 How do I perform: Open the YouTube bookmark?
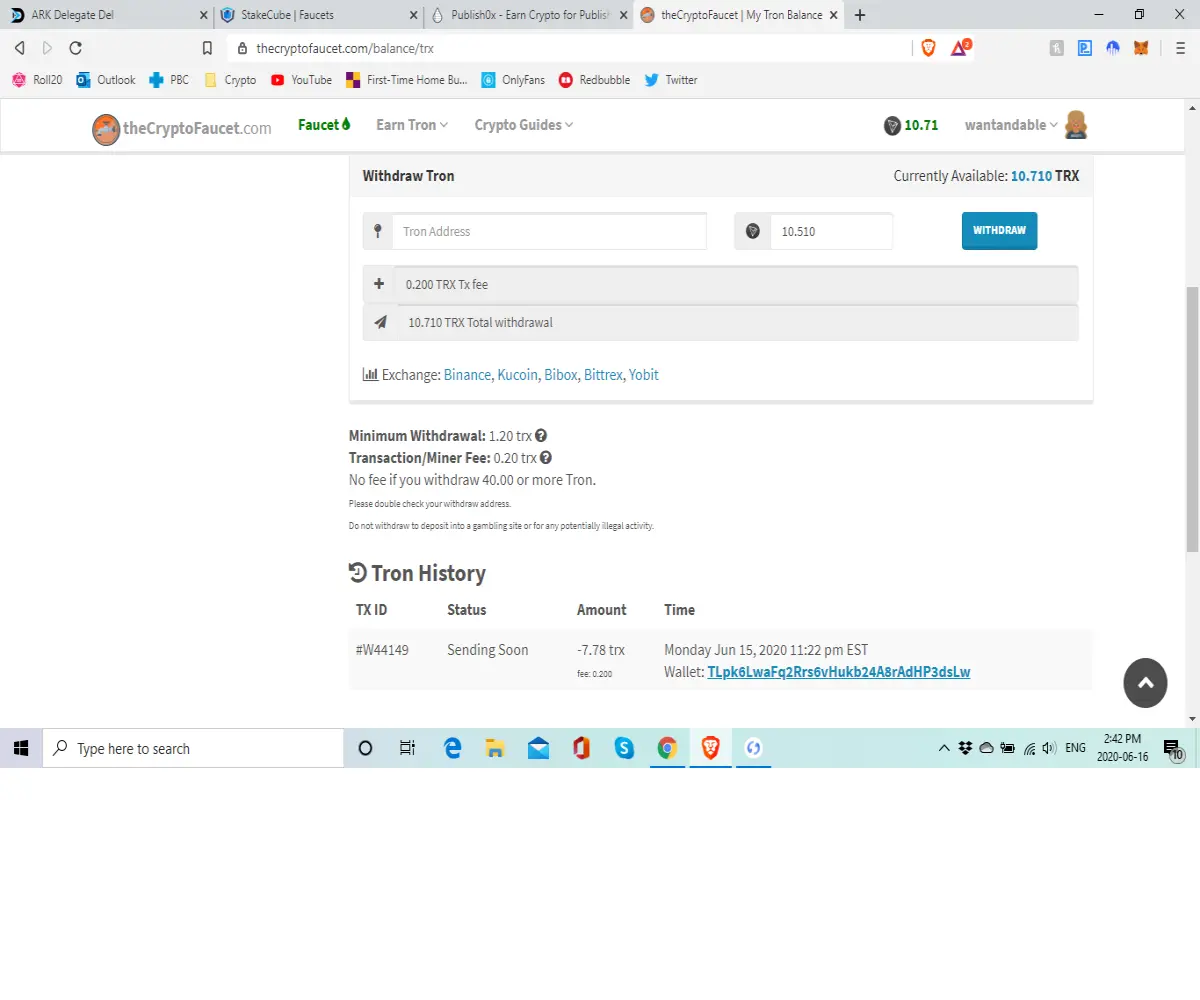pyautogui.click(x=301, y=80)
